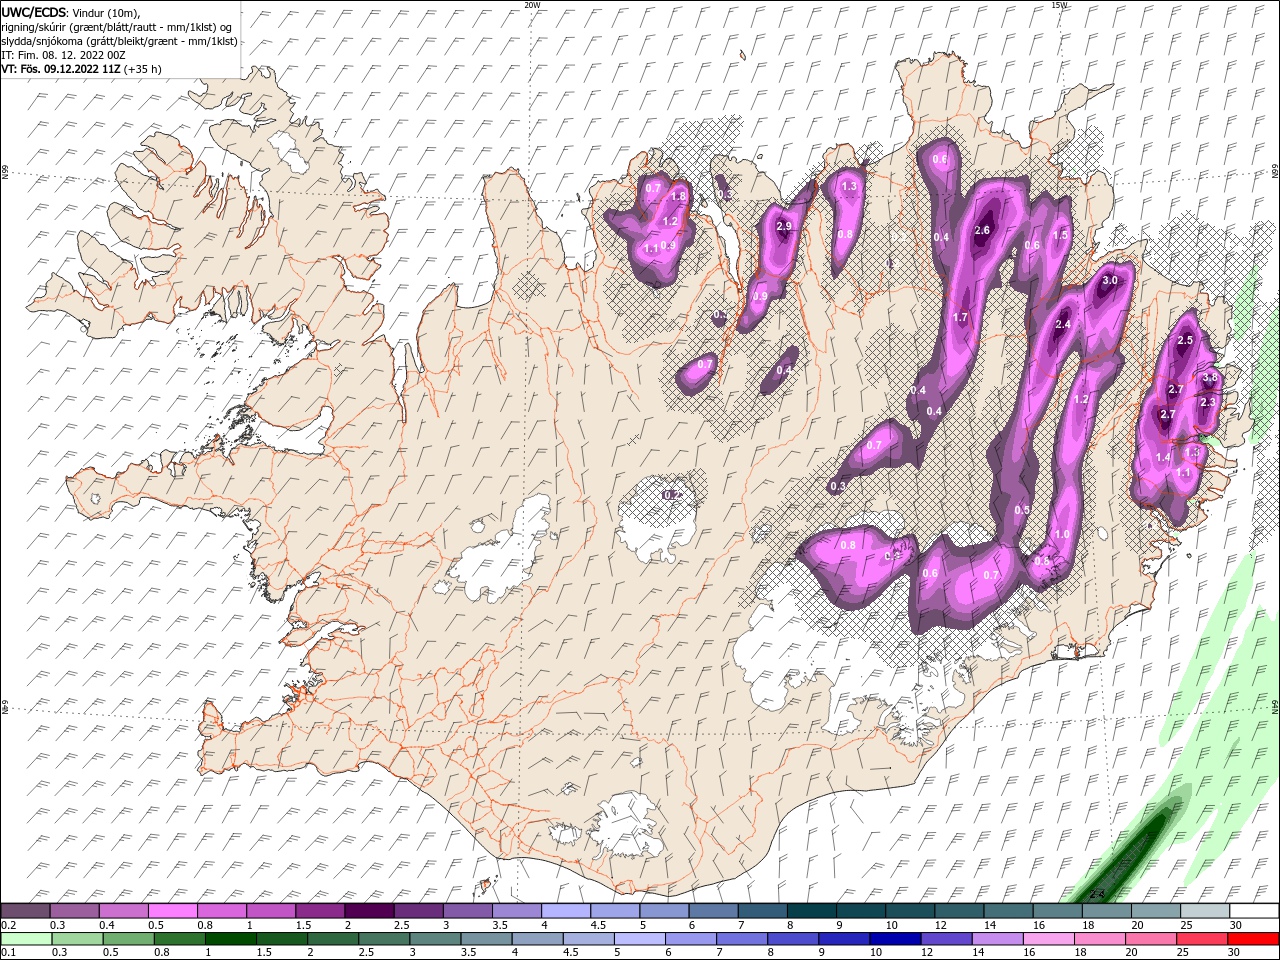Click the '(+35 h)' forecast offset text
The image size is (1280, 960).
pyautogui.click(x=143, y=69)
